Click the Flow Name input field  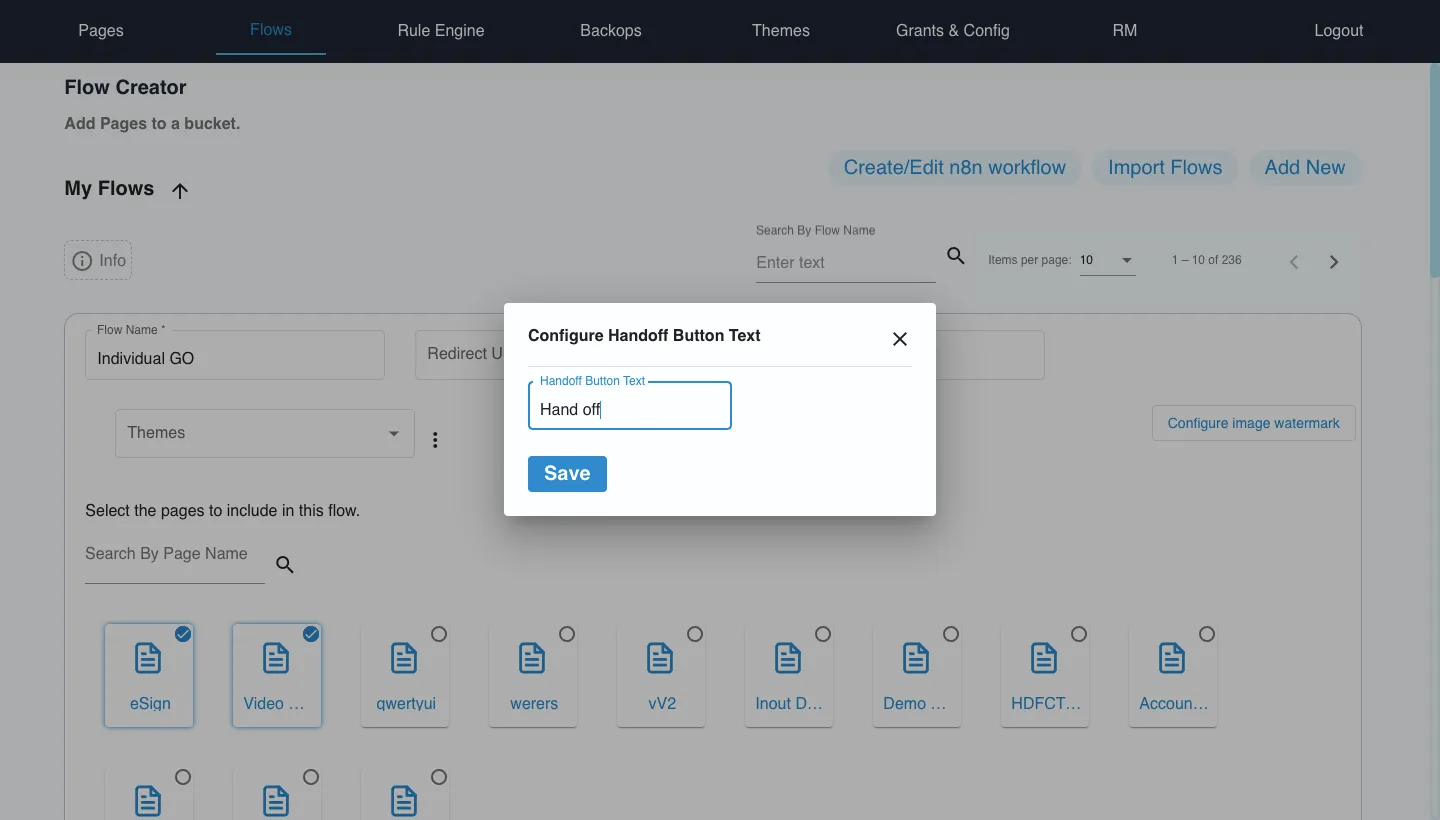click(x=235, y=356)
